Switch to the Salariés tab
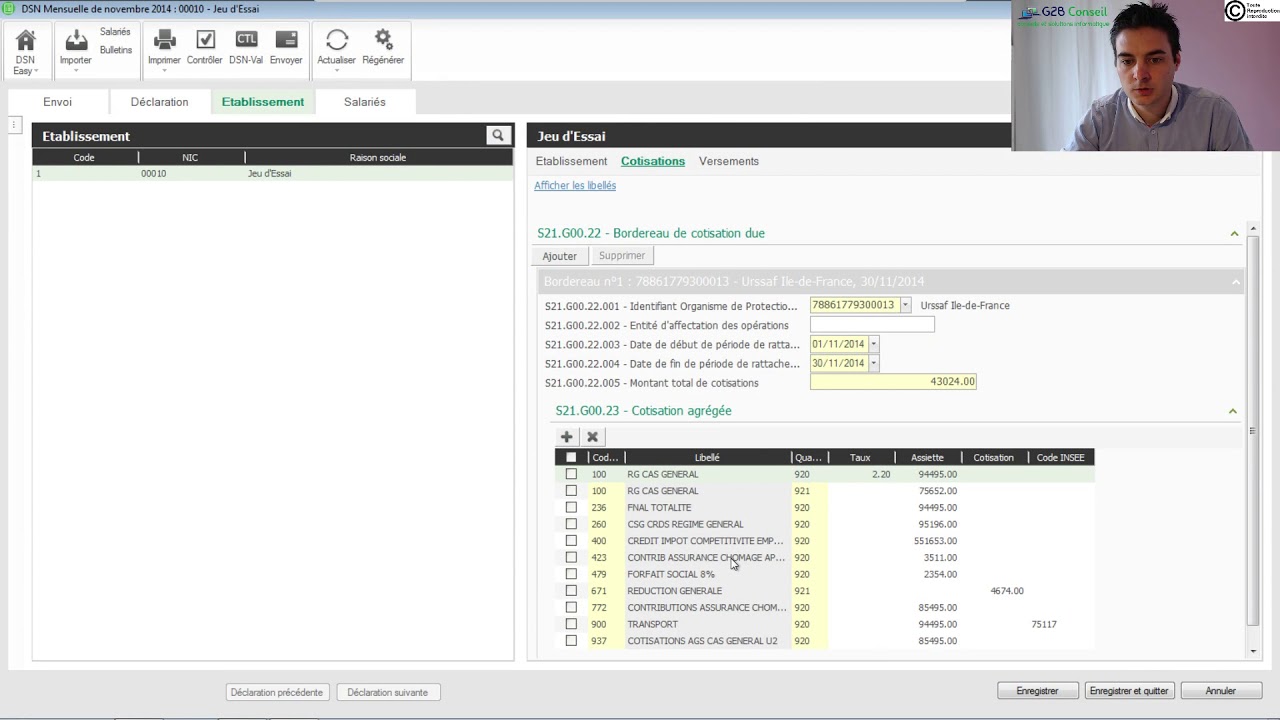Viewport: 1280px width, 720px height. click(x=365, y=102)
